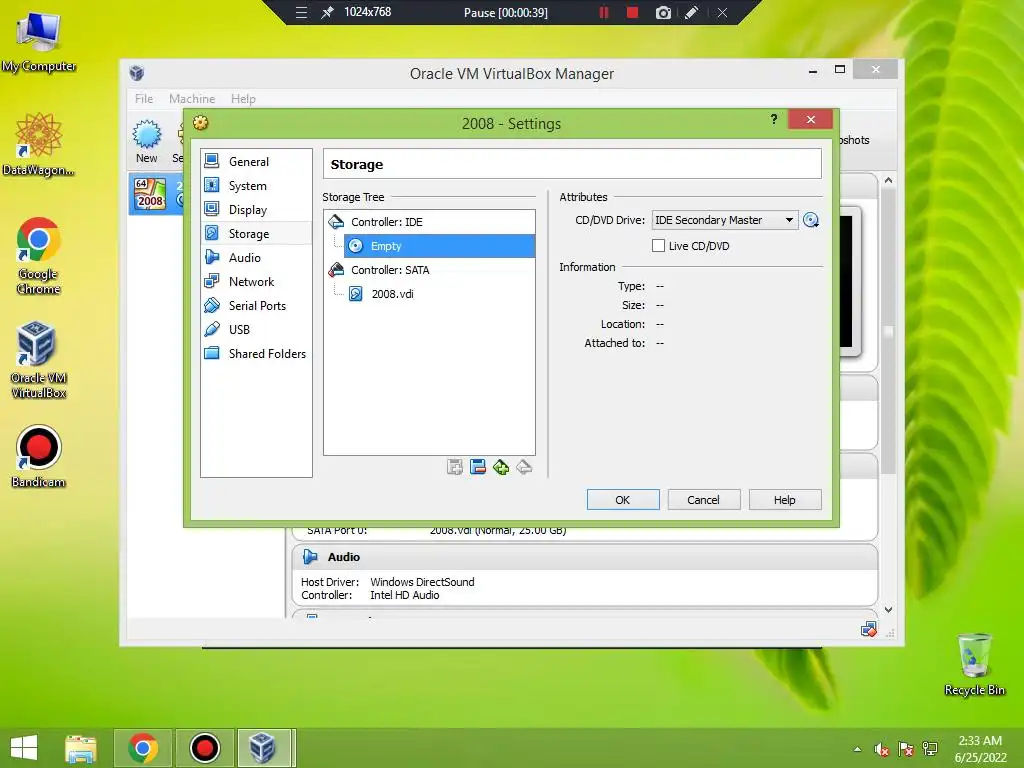Click the pencil draw icon in the recorder bar

click(692, 12)
